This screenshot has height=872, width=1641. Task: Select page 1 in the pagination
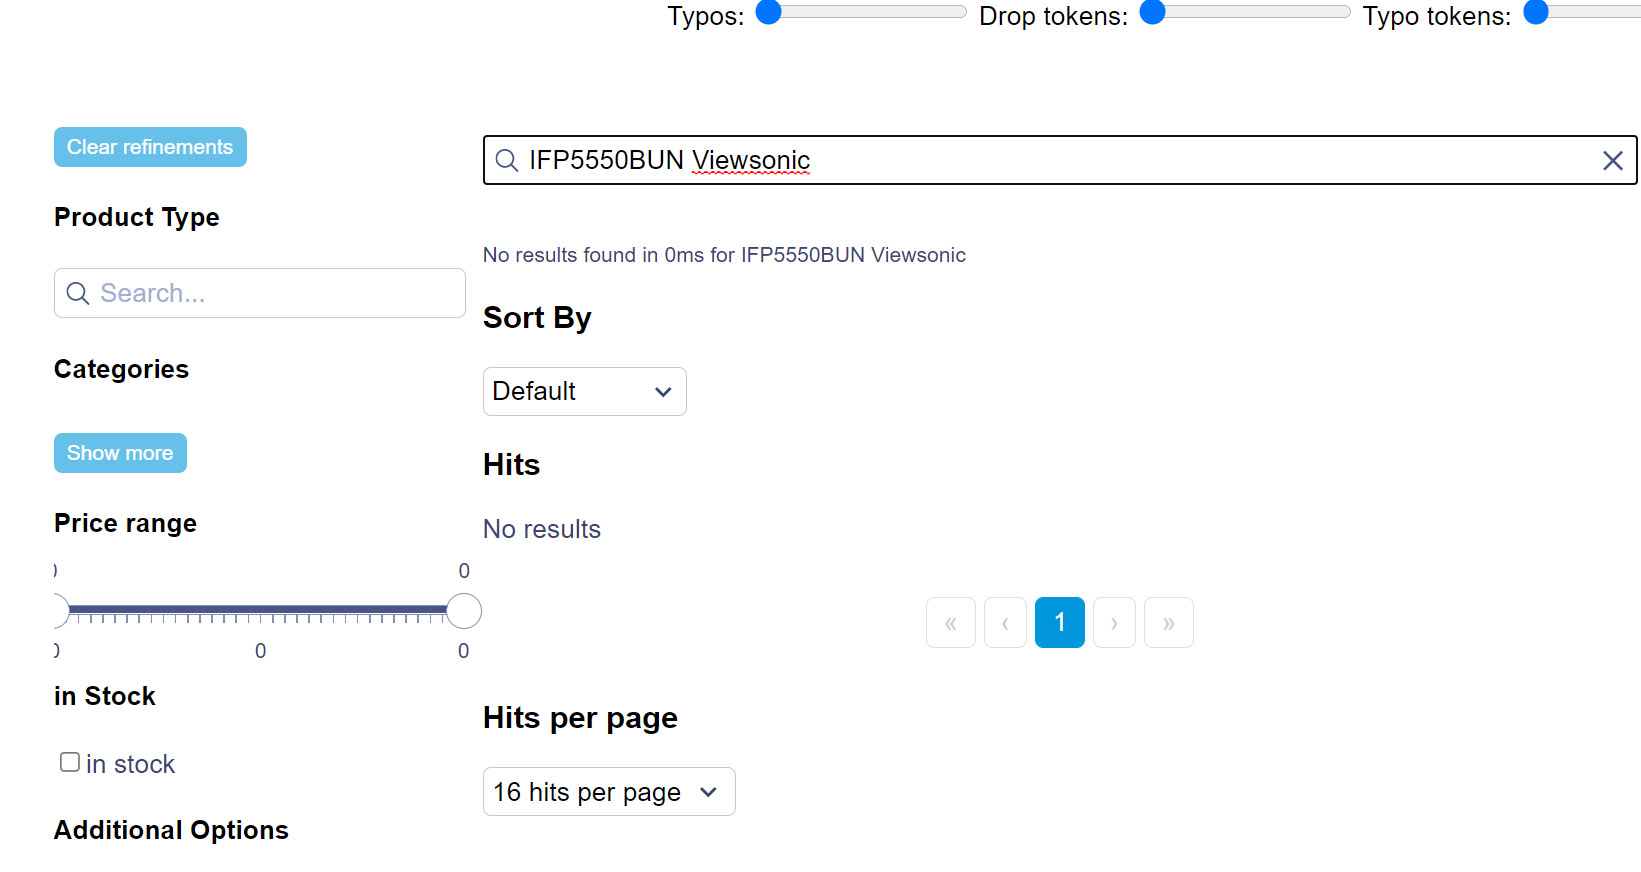pyautogui.click(x=1059, y=622)
